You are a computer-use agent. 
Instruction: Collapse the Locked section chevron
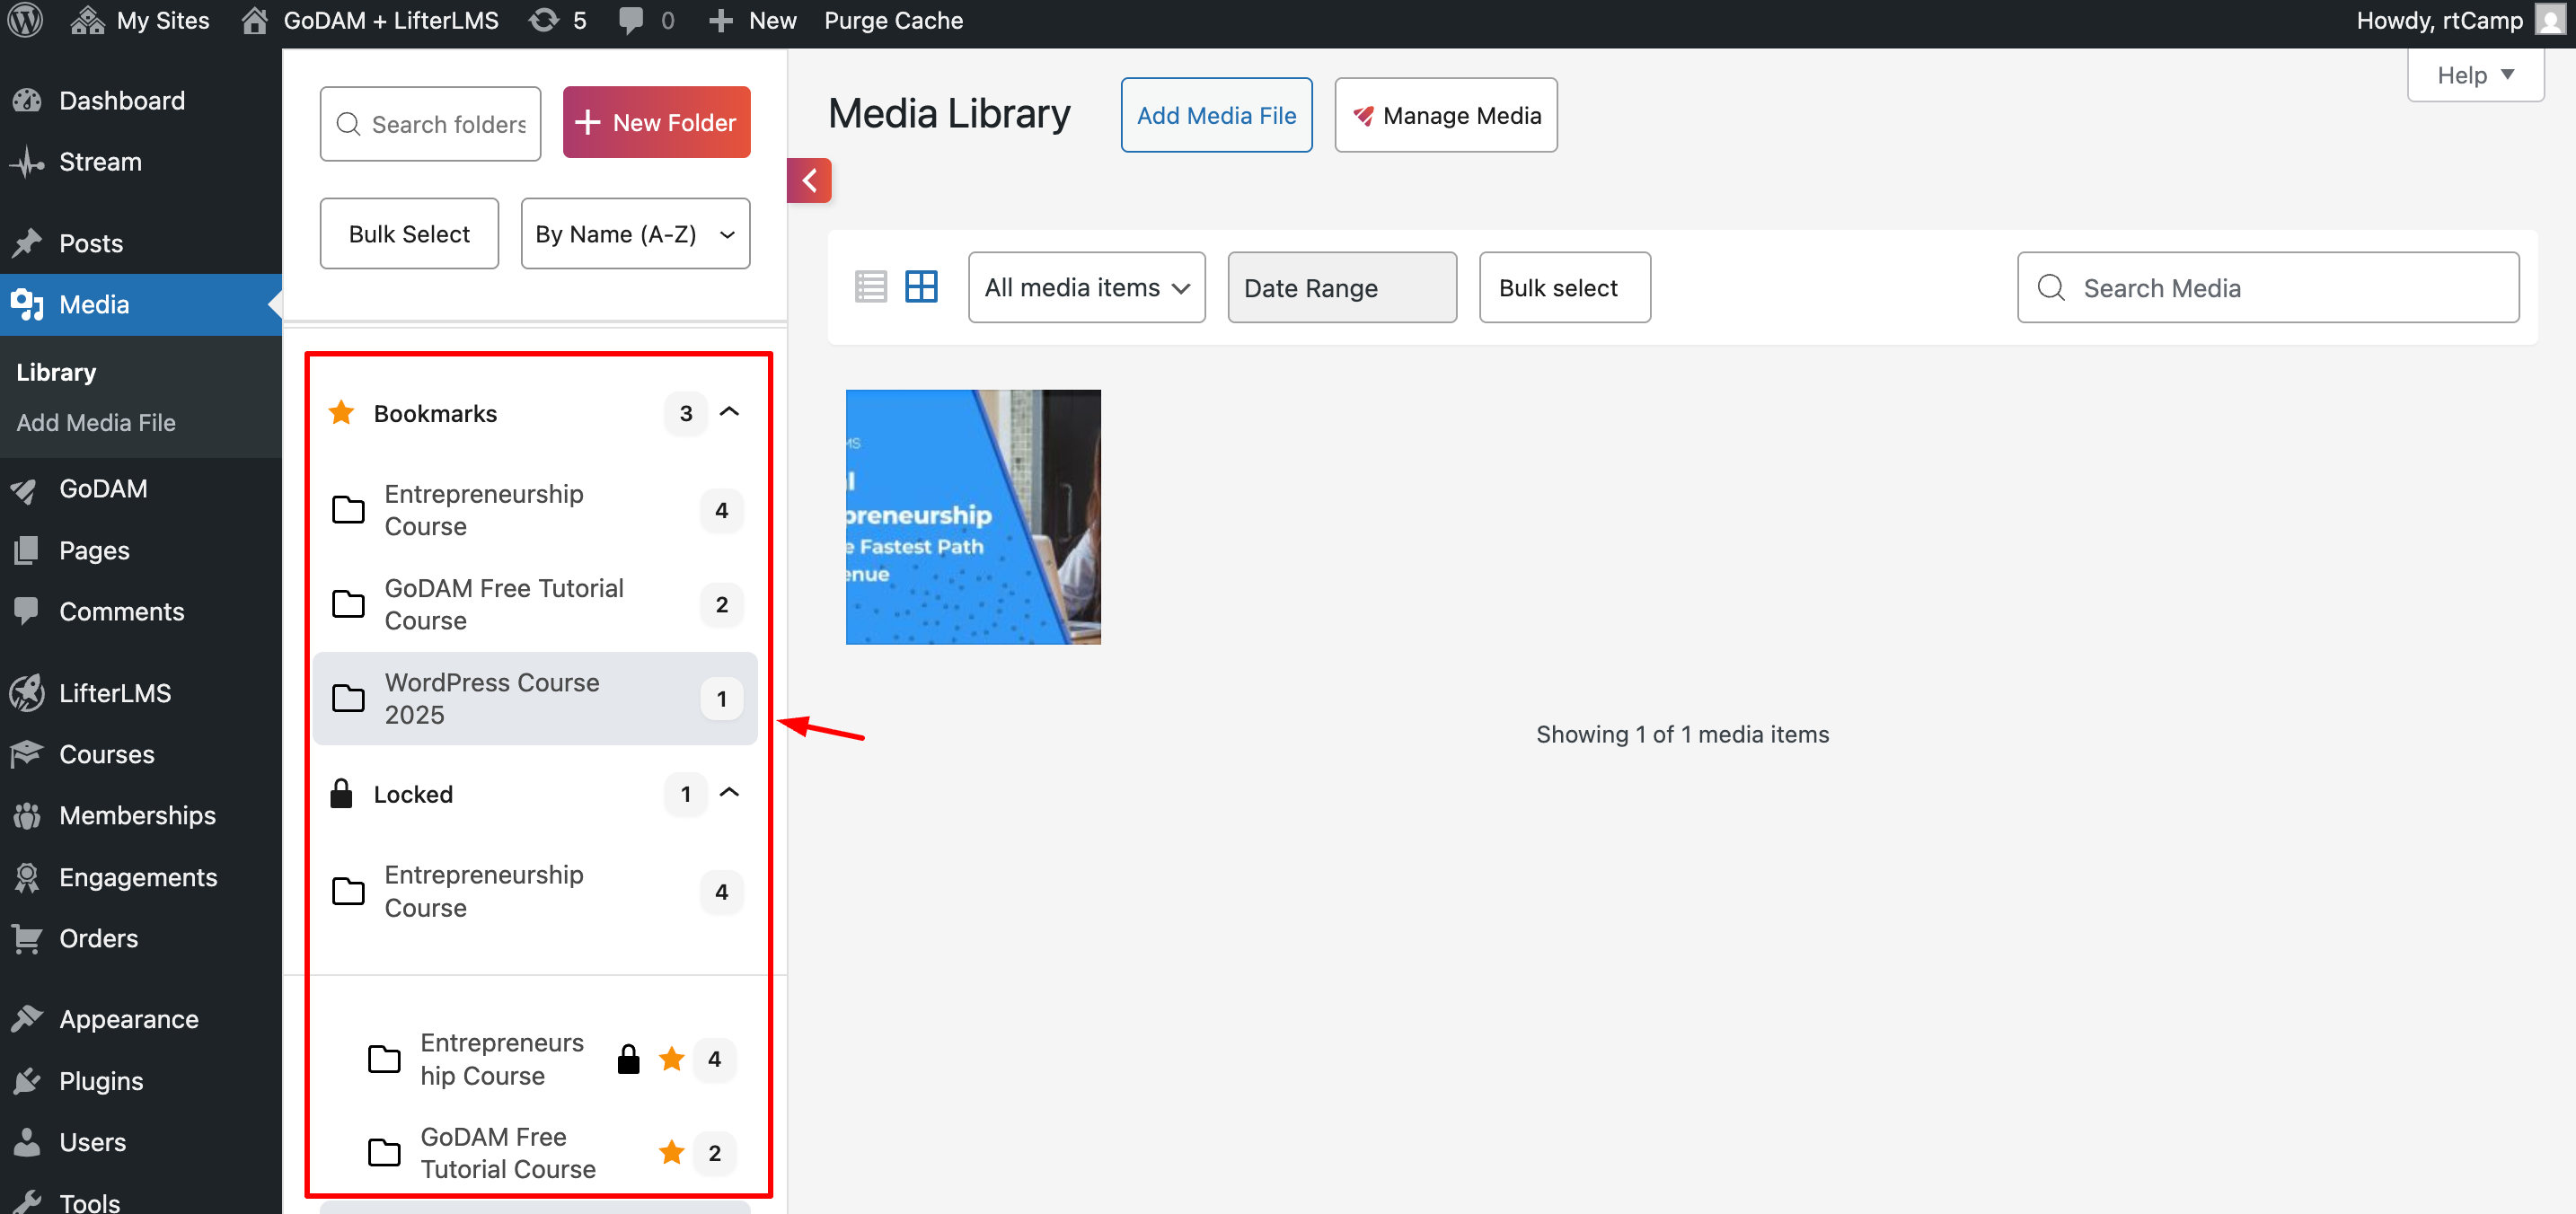click(x=730, y=793)
